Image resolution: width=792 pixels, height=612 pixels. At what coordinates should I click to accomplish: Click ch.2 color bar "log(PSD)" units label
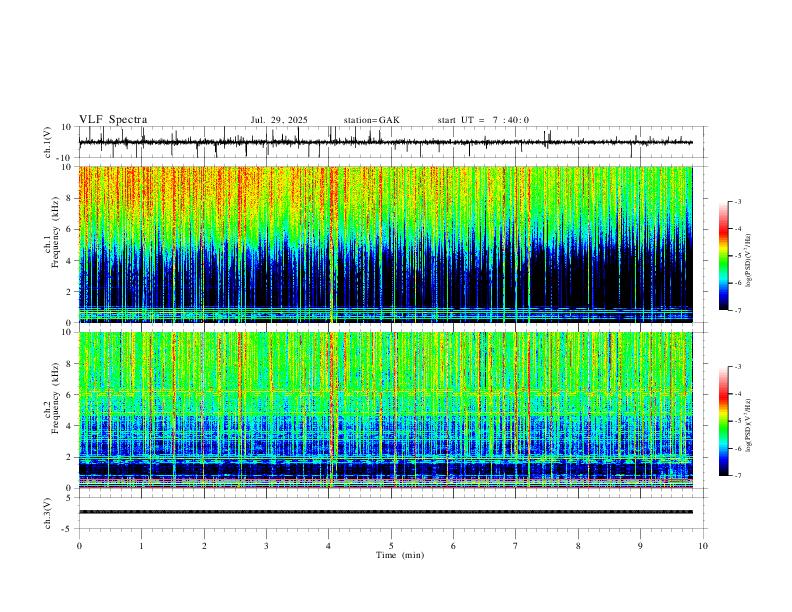click(748, 425)
